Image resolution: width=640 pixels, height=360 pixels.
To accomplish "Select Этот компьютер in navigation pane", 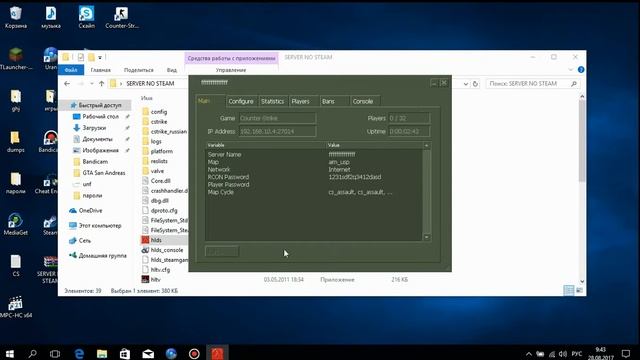I will tap(100, 225).
